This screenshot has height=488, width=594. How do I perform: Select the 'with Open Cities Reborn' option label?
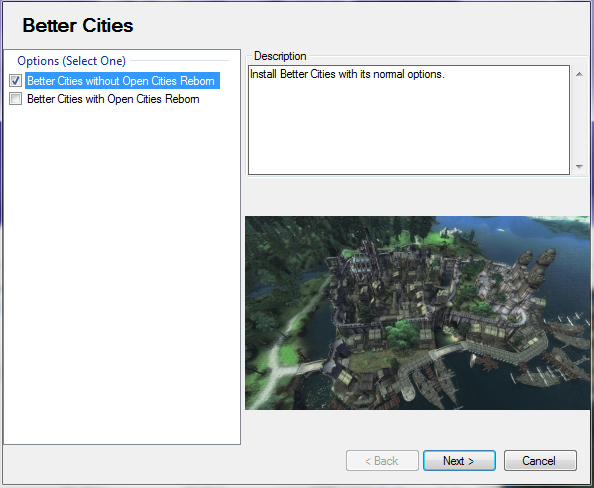[113, 99]
